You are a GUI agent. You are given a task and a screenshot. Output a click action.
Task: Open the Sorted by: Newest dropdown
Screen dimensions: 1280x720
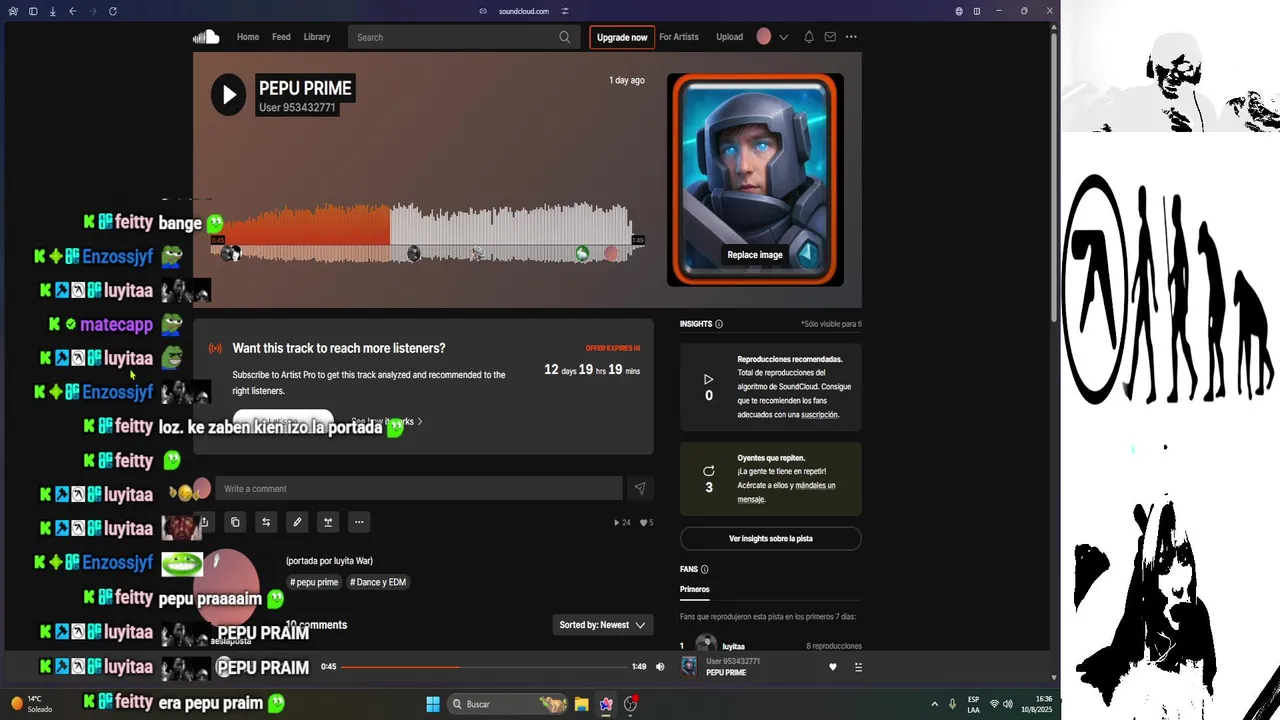pos(602,625)
